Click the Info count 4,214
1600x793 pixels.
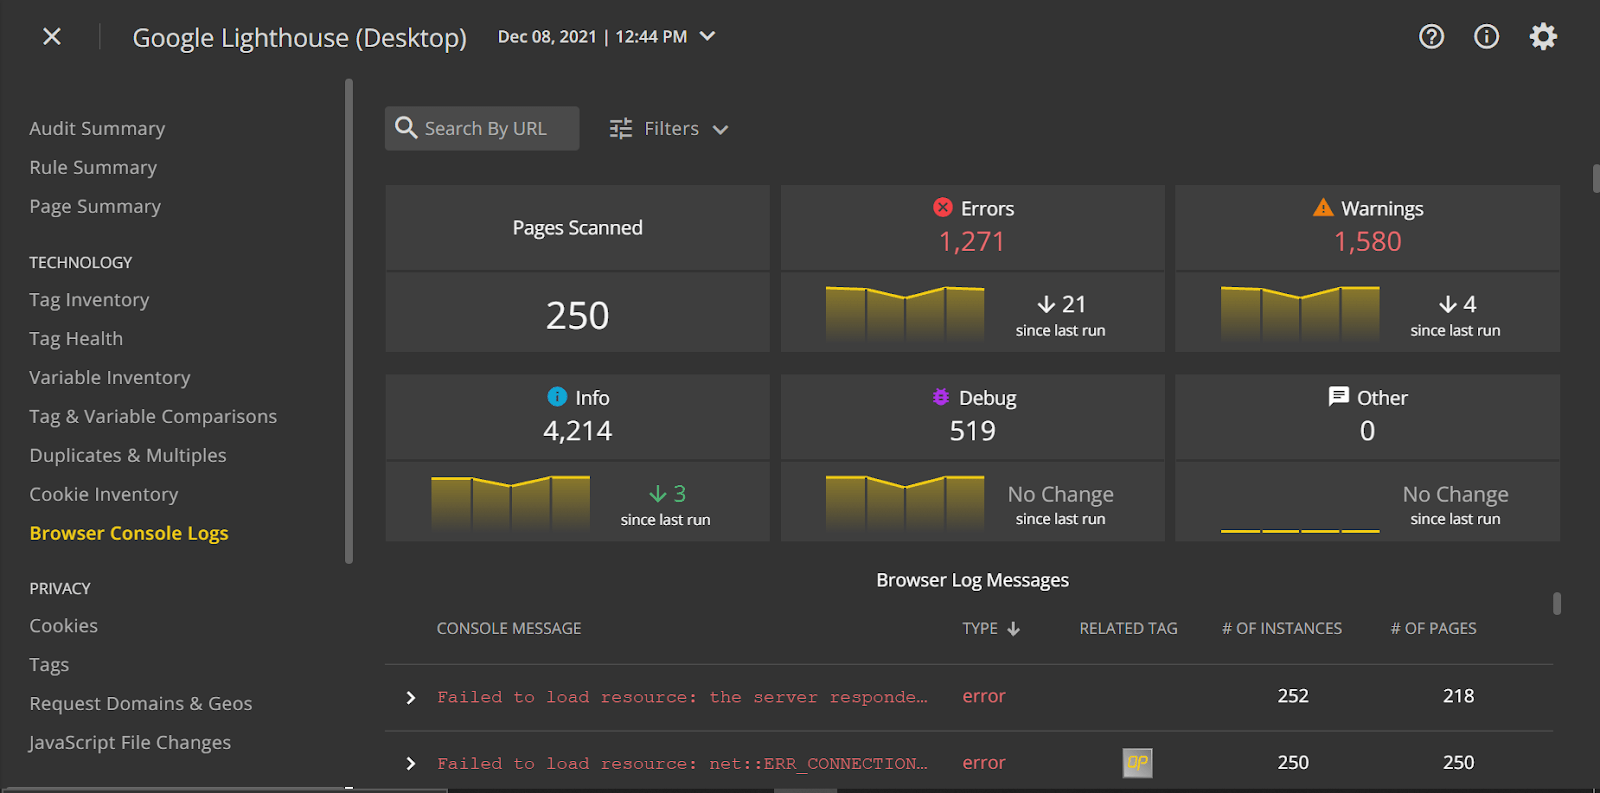click(577, 431)
